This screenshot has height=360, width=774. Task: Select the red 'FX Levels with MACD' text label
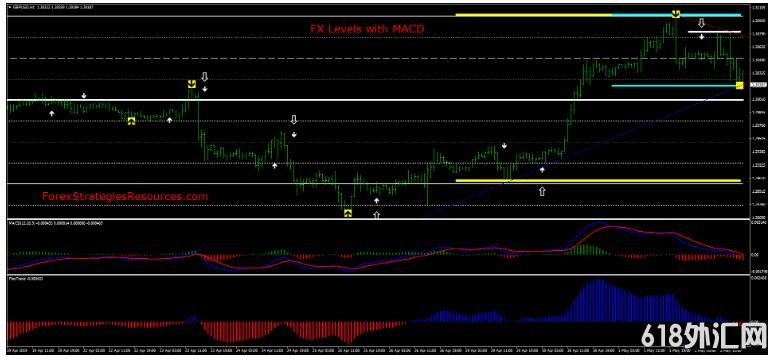(x=367, y=29)
